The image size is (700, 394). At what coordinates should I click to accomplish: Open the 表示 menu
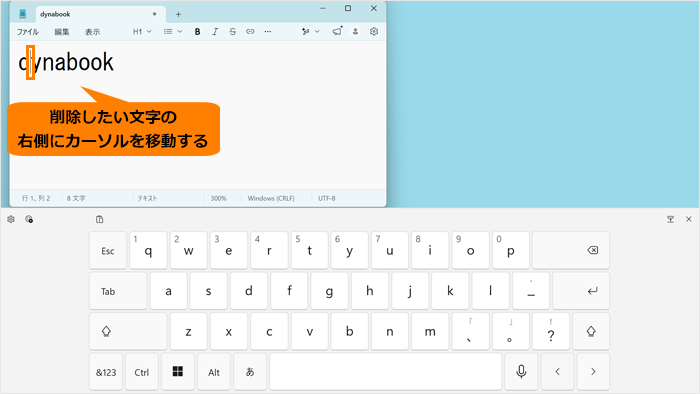pos(92,32)
